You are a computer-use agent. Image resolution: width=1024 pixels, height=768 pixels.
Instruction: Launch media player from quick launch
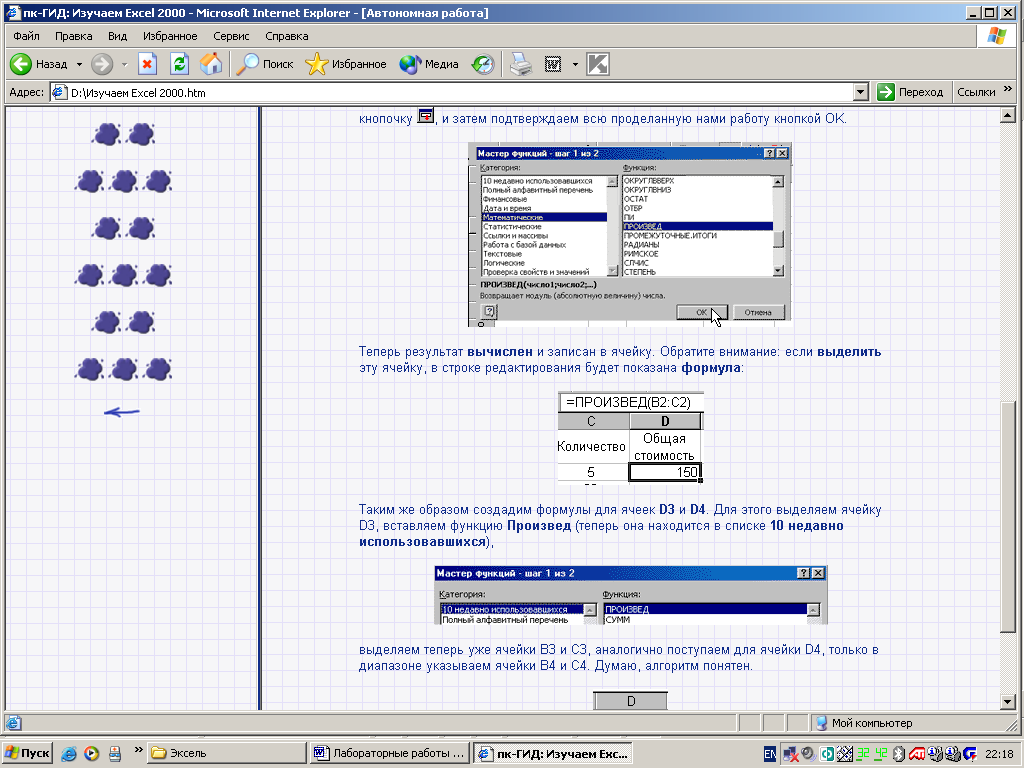point(91,754)
